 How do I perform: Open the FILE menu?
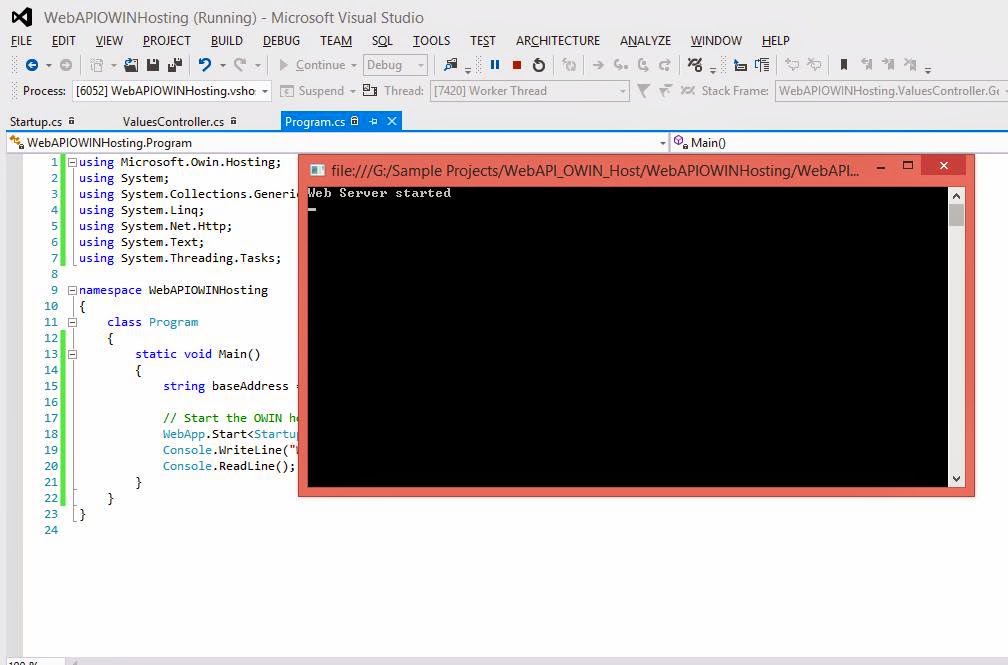[x=21, y=41]
